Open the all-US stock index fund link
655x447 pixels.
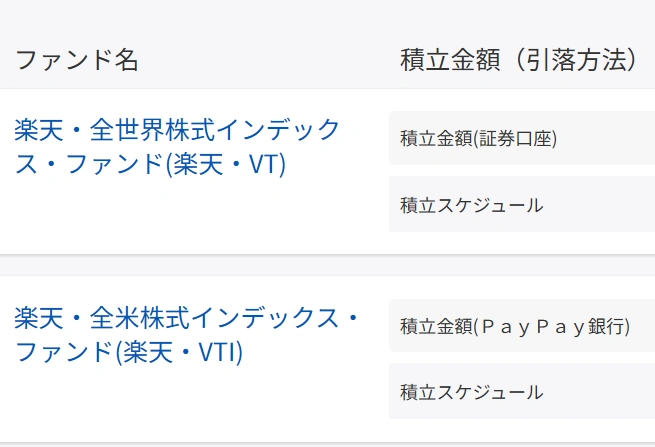[187, 319]
